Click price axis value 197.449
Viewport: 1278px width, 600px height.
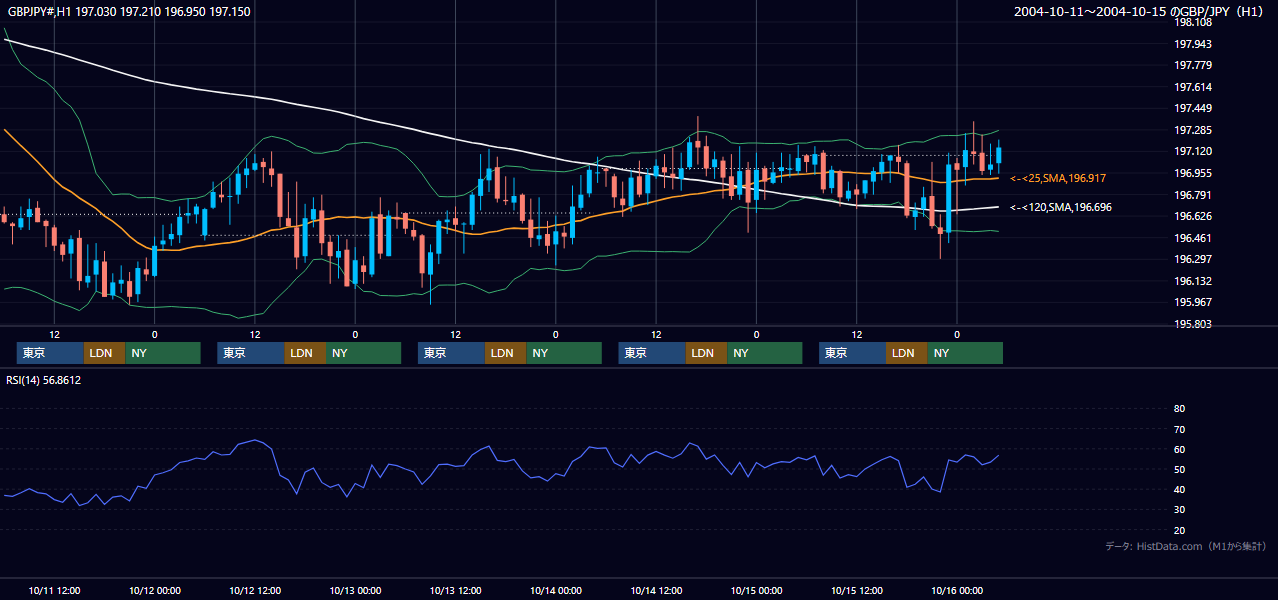(1192, 108)
